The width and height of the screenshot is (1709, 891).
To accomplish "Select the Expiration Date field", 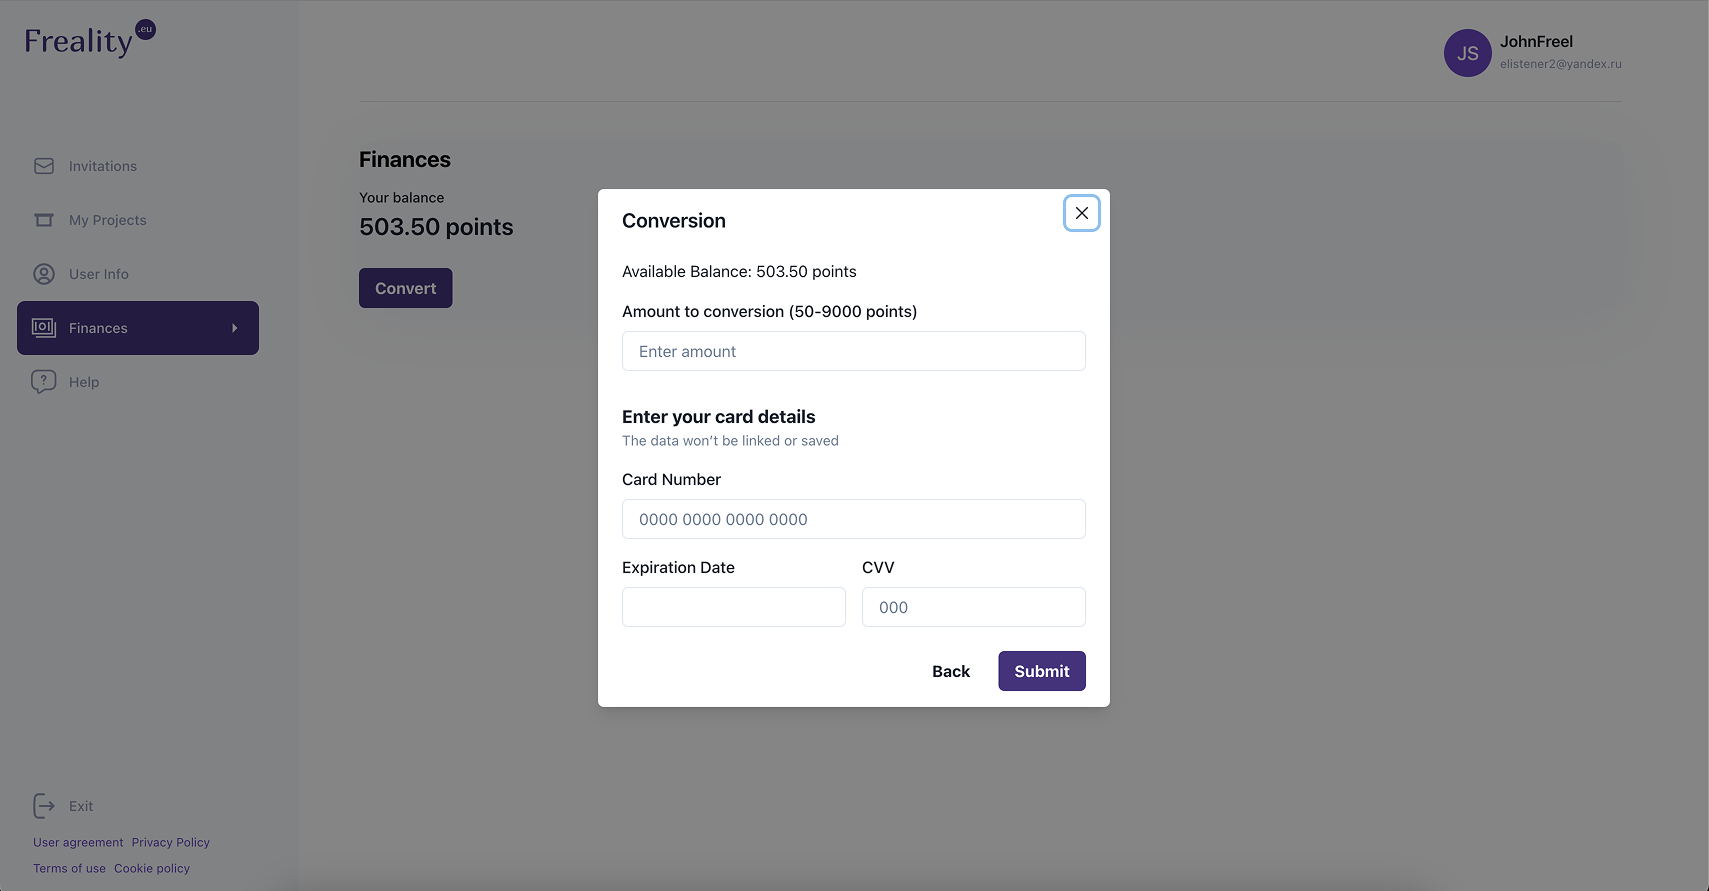I will point(733,607).
